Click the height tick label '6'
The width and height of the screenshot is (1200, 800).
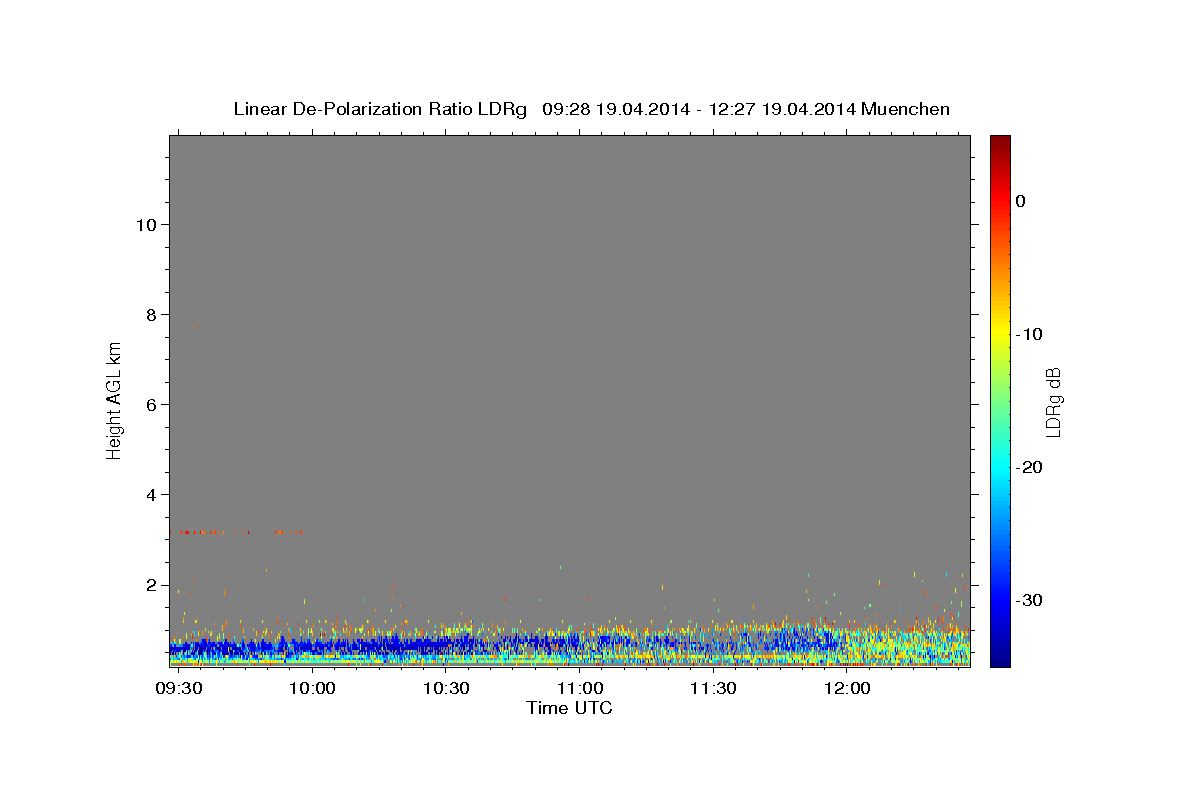pos(152,405)
